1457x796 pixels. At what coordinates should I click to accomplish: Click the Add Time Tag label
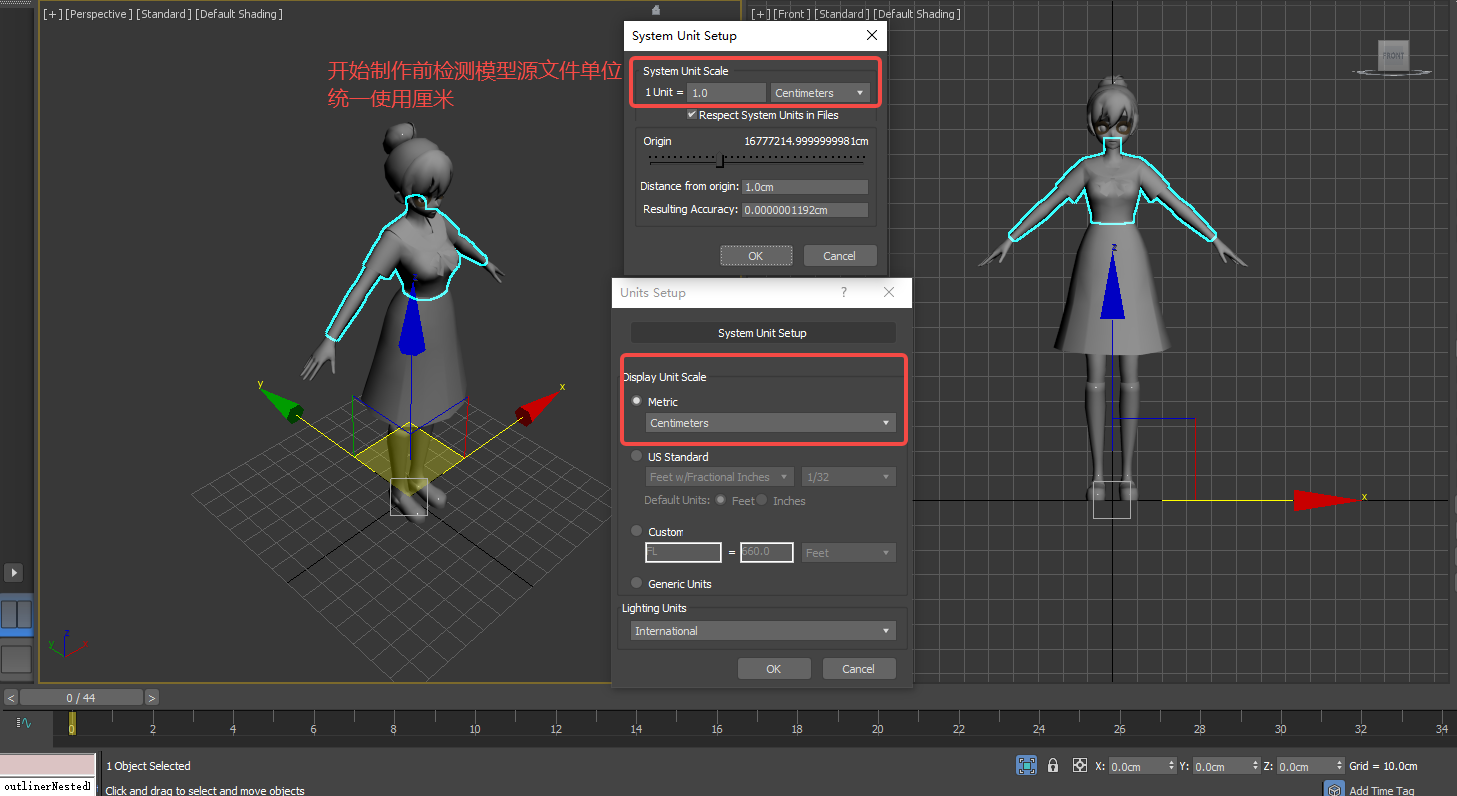[x=1382, y=791]
